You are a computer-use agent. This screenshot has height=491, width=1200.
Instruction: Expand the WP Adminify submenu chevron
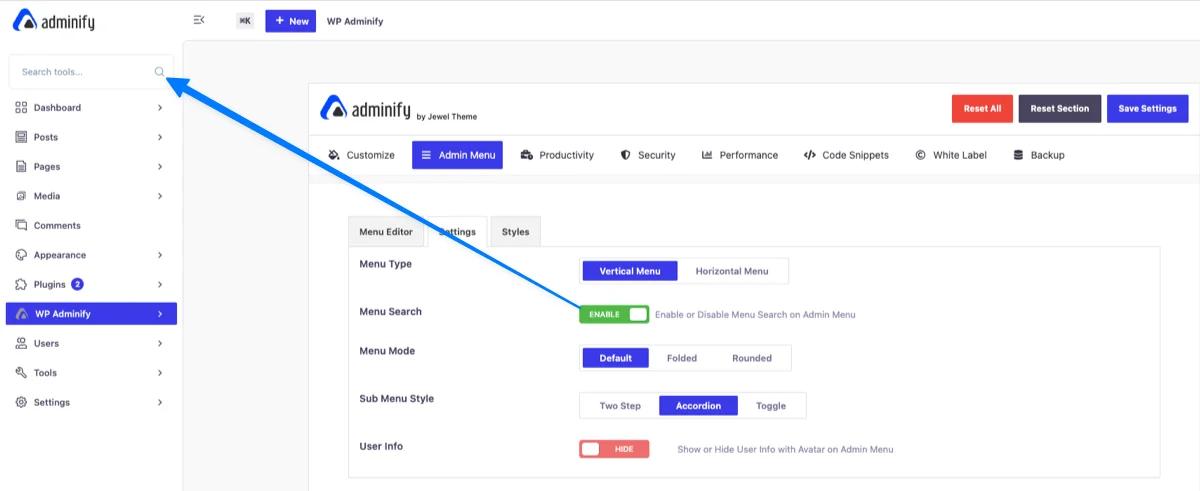click(160, 314)
